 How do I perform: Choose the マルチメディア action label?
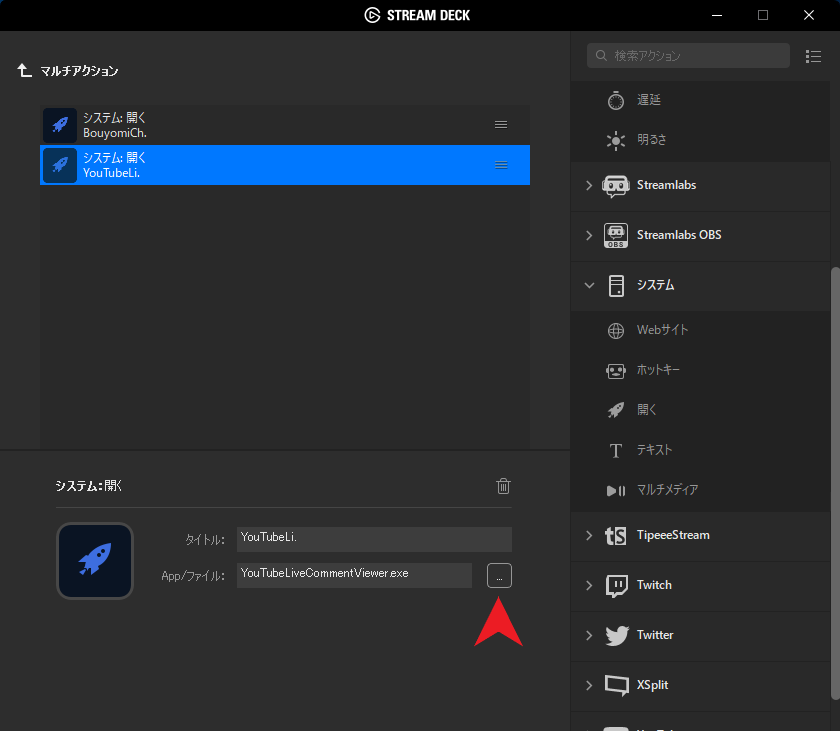(668, 490)
